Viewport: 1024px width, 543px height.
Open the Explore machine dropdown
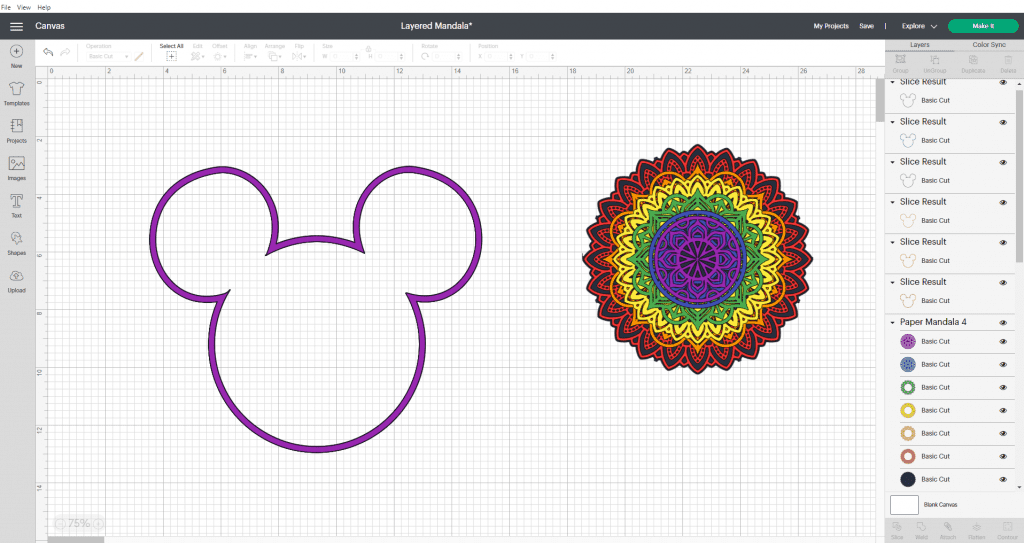919,26
